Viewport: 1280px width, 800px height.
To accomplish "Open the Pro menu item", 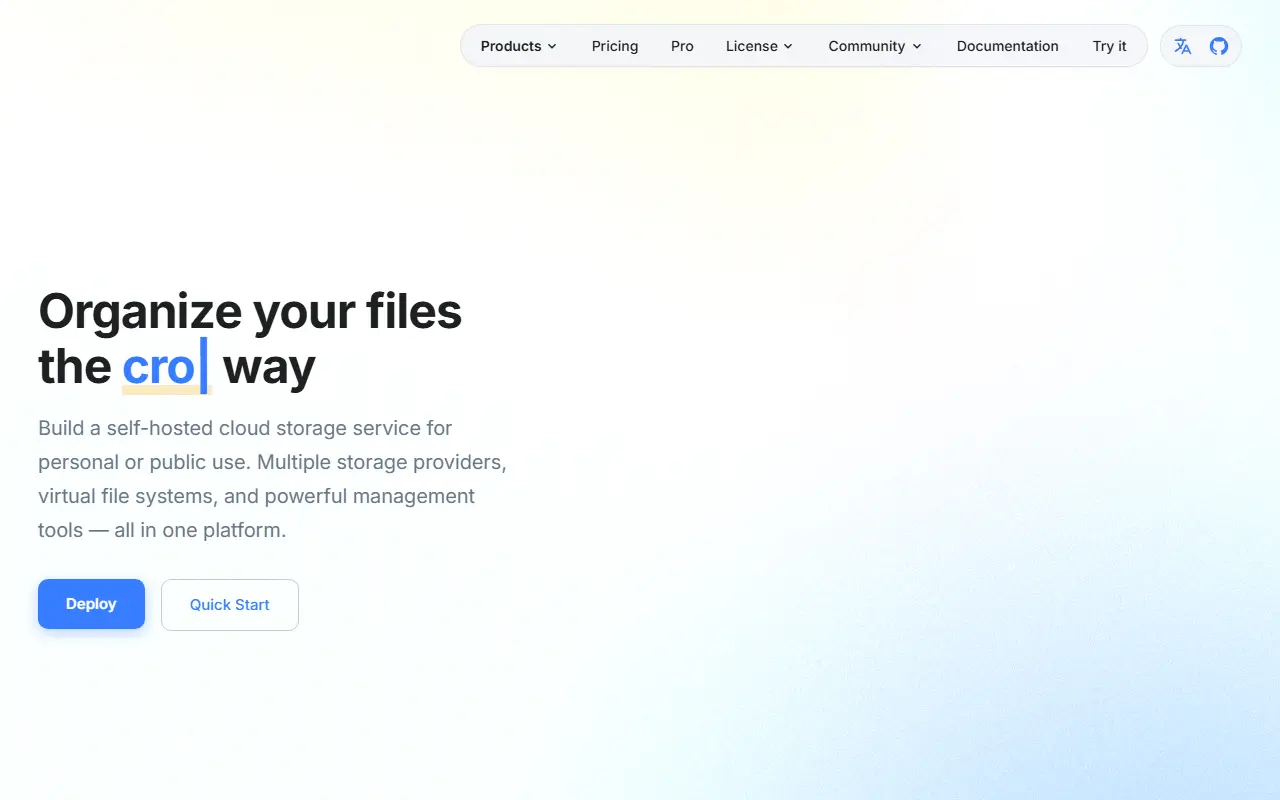I will [682, 46].
